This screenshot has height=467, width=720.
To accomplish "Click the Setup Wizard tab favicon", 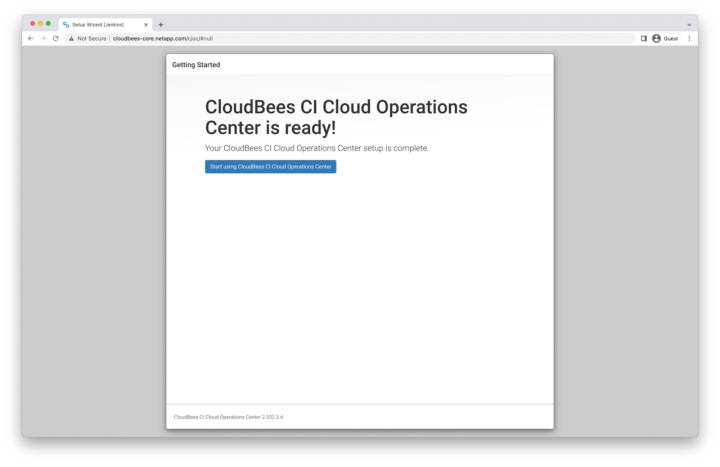I will pyautogui.click(x=66, y=24).
